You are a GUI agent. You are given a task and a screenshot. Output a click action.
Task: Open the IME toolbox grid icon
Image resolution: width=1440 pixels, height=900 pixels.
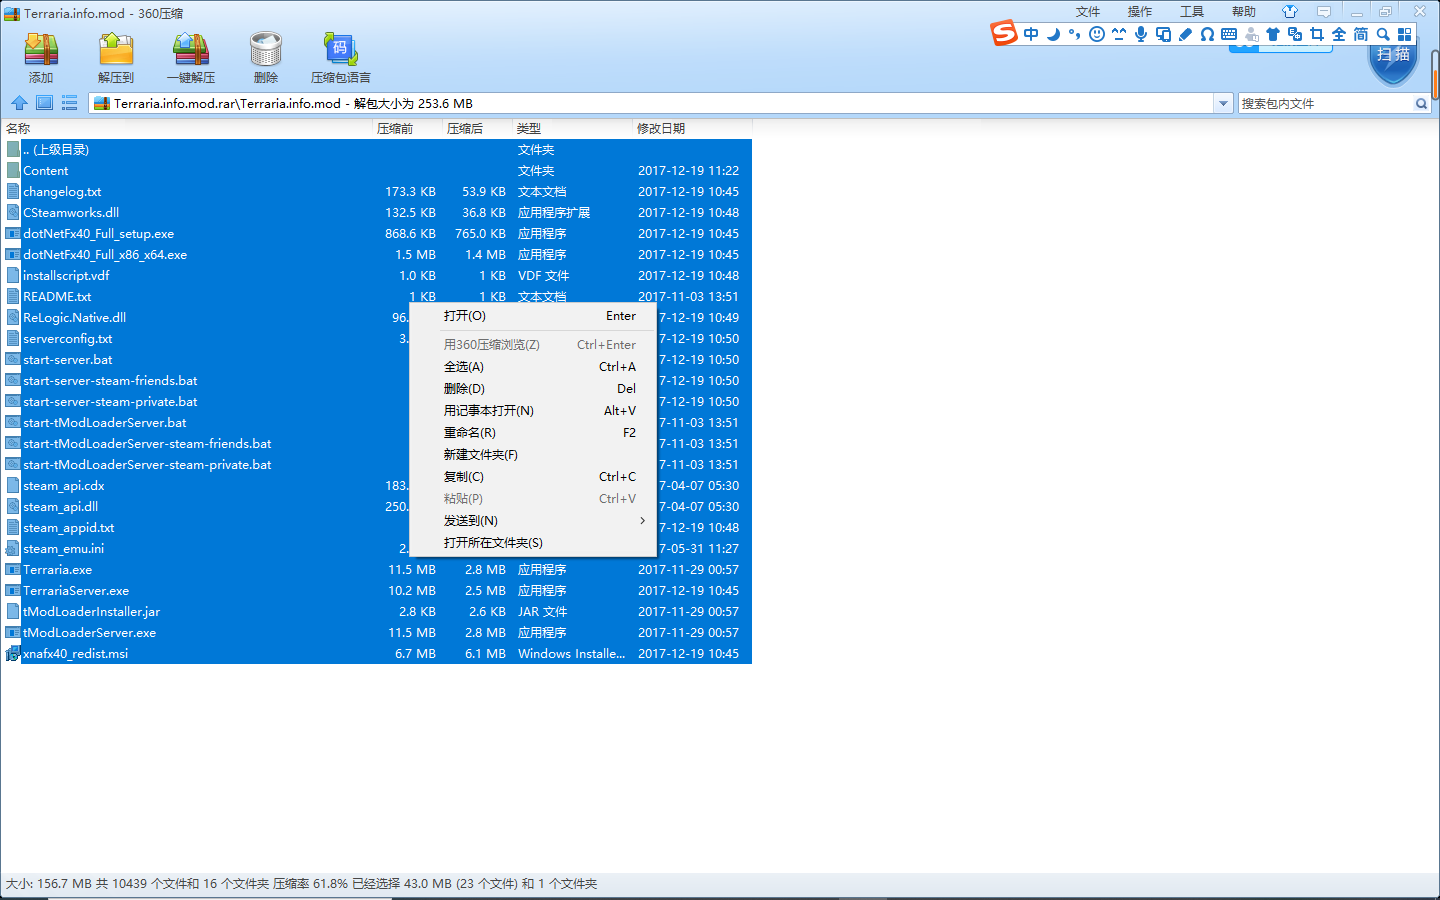1405,34
